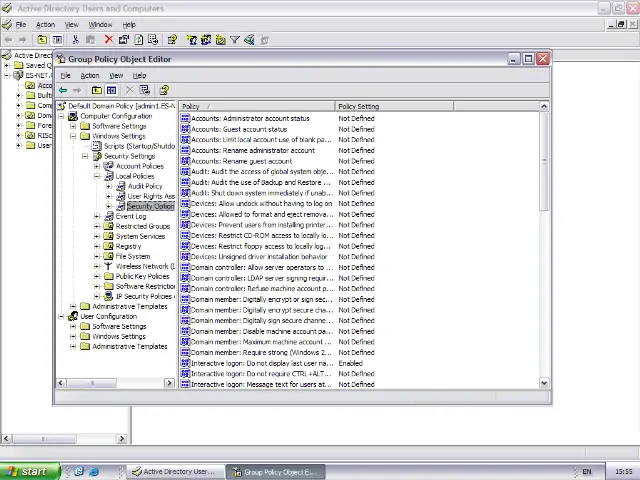The image size is (640, 480).
Task: Click up arrow of policy list scrollbar
Action: pyautogui.click(x=544, y=106)
